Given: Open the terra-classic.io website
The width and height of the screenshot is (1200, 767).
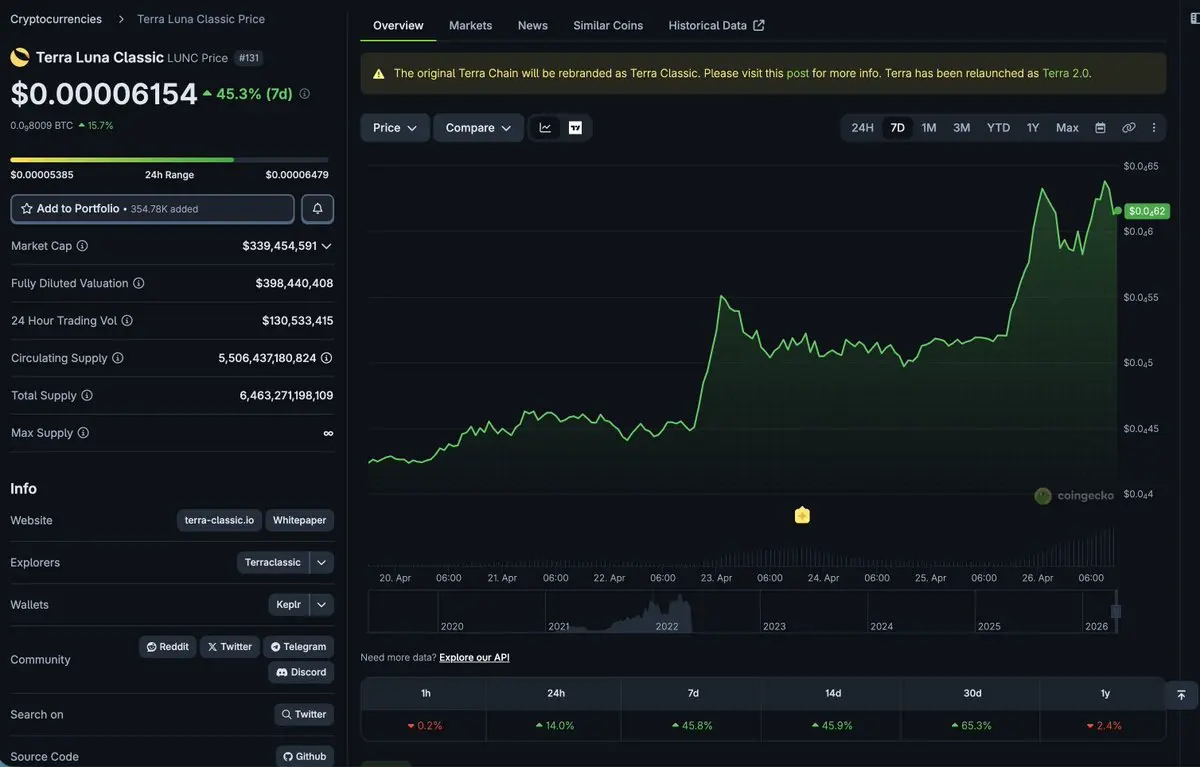Looking at the screenshot, I should (219, 521).
